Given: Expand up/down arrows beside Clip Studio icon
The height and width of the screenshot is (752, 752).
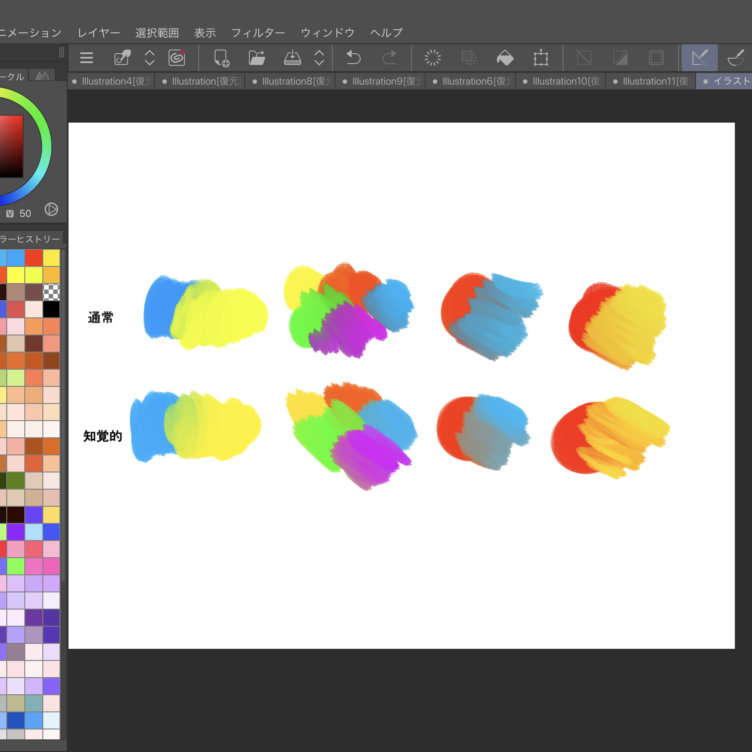Looking at the screenshot, I should tap(150, 58).
